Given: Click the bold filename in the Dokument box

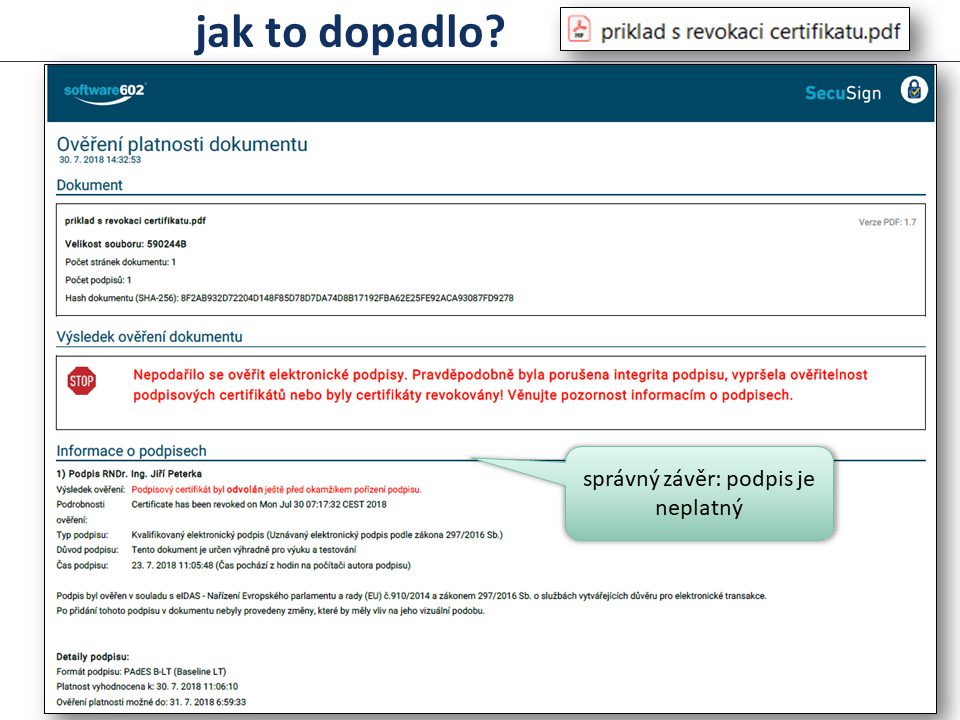Looking at the screenshot, I should click(x=135, y=220).
